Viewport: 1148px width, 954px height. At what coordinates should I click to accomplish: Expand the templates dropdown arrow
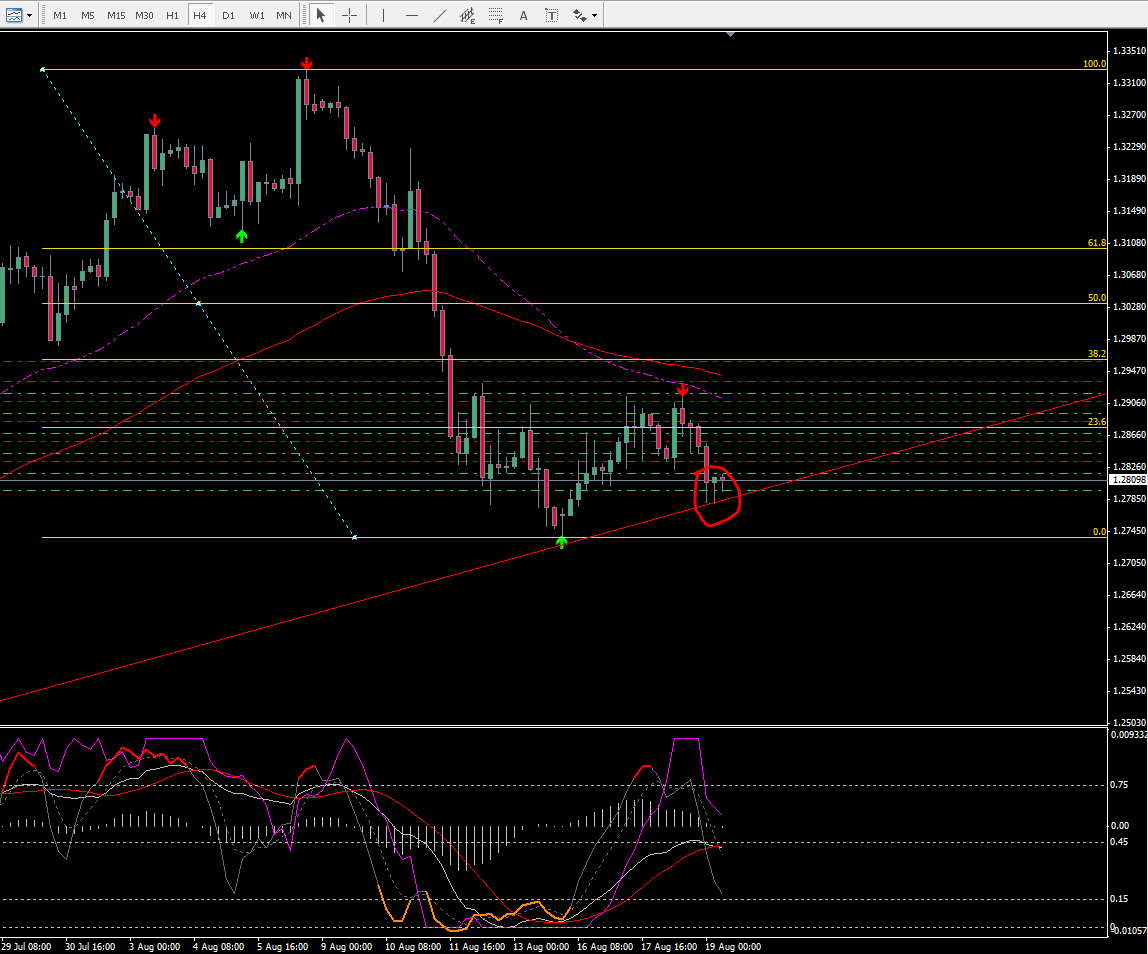[30, 15]
